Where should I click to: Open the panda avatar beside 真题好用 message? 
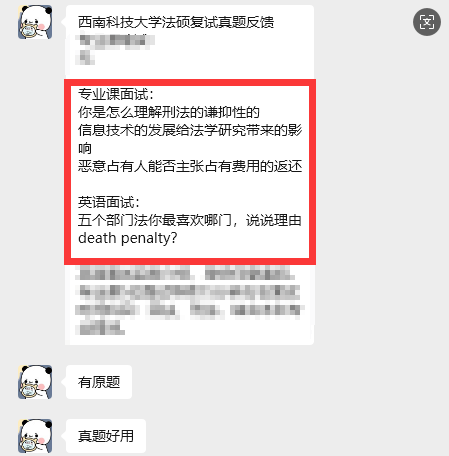(35, 436)
